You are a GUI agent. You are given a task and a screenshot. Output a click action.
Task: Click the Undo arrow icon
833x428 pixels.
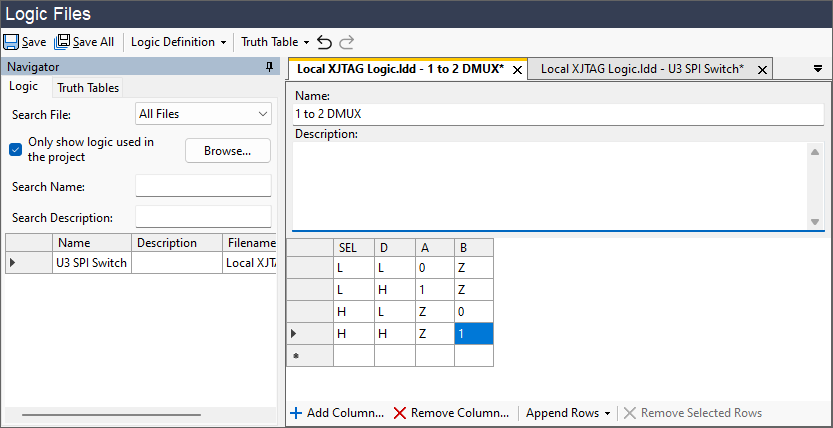[x=324, y=42]
